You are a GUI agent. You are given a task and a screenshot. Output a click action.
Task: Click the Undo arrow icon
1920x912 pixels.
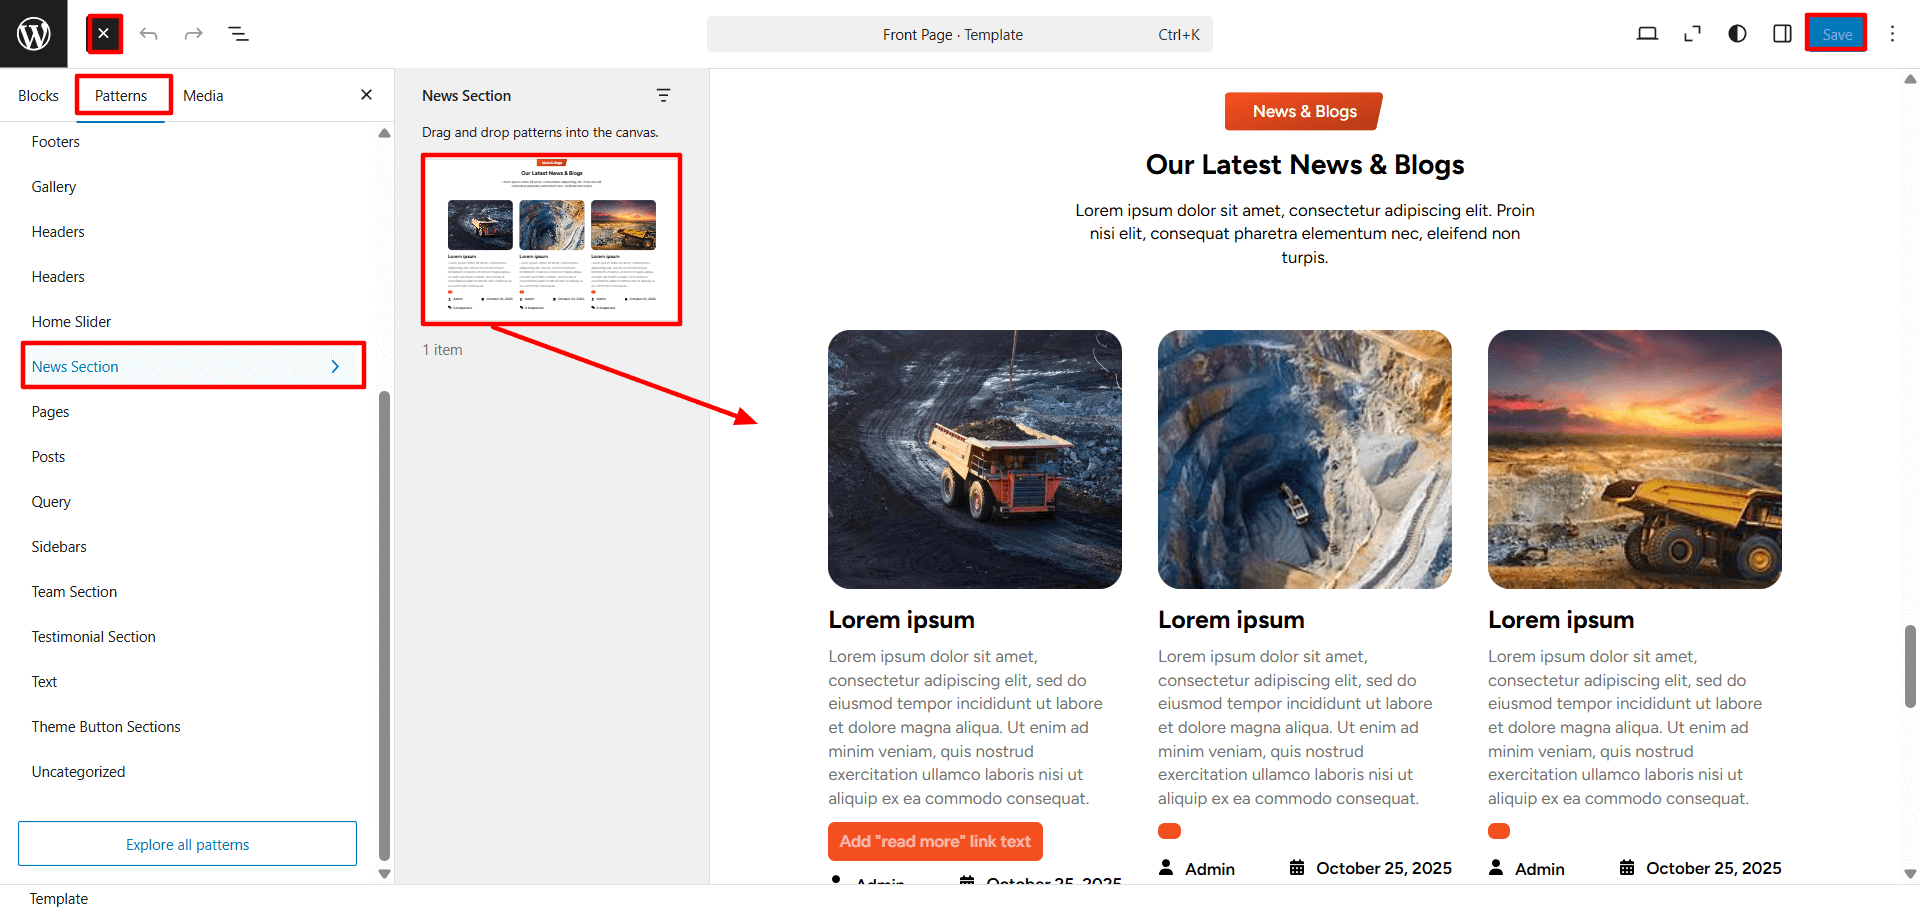pyautogui.click(x=149, y=34)
